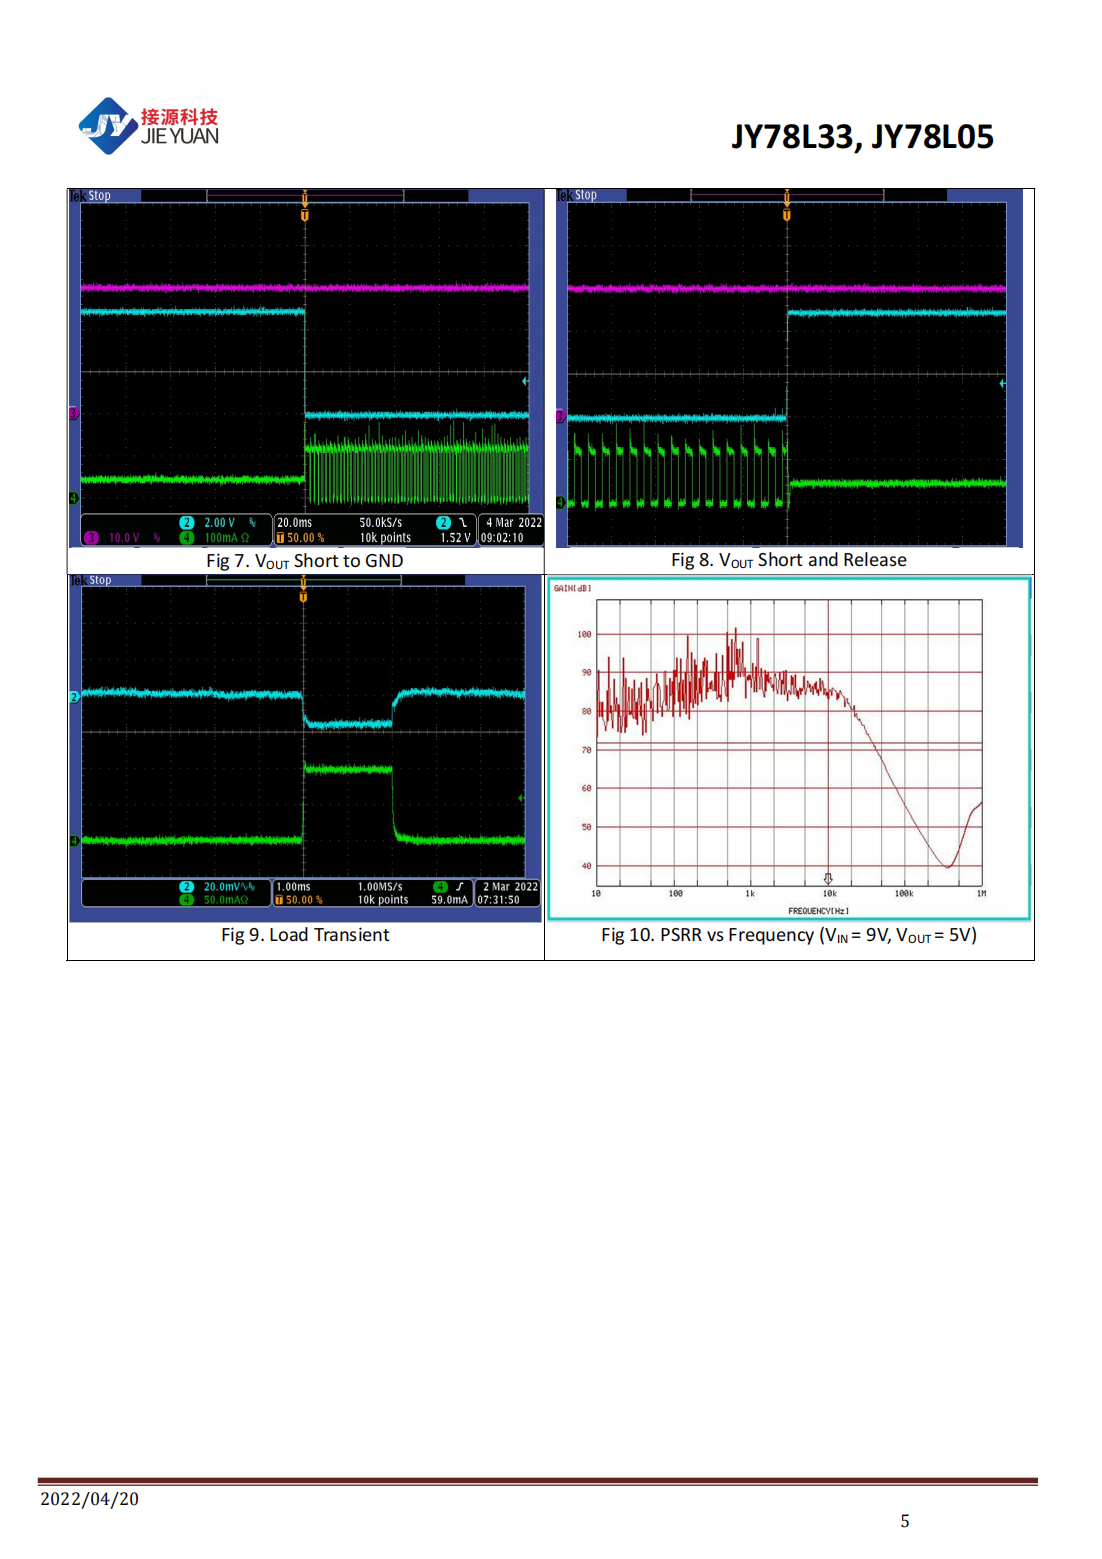The height and width of the screenshot is (1559, 1102).
Task: Open the Fig 7 oscilloscope capture image
Action: 306,368
